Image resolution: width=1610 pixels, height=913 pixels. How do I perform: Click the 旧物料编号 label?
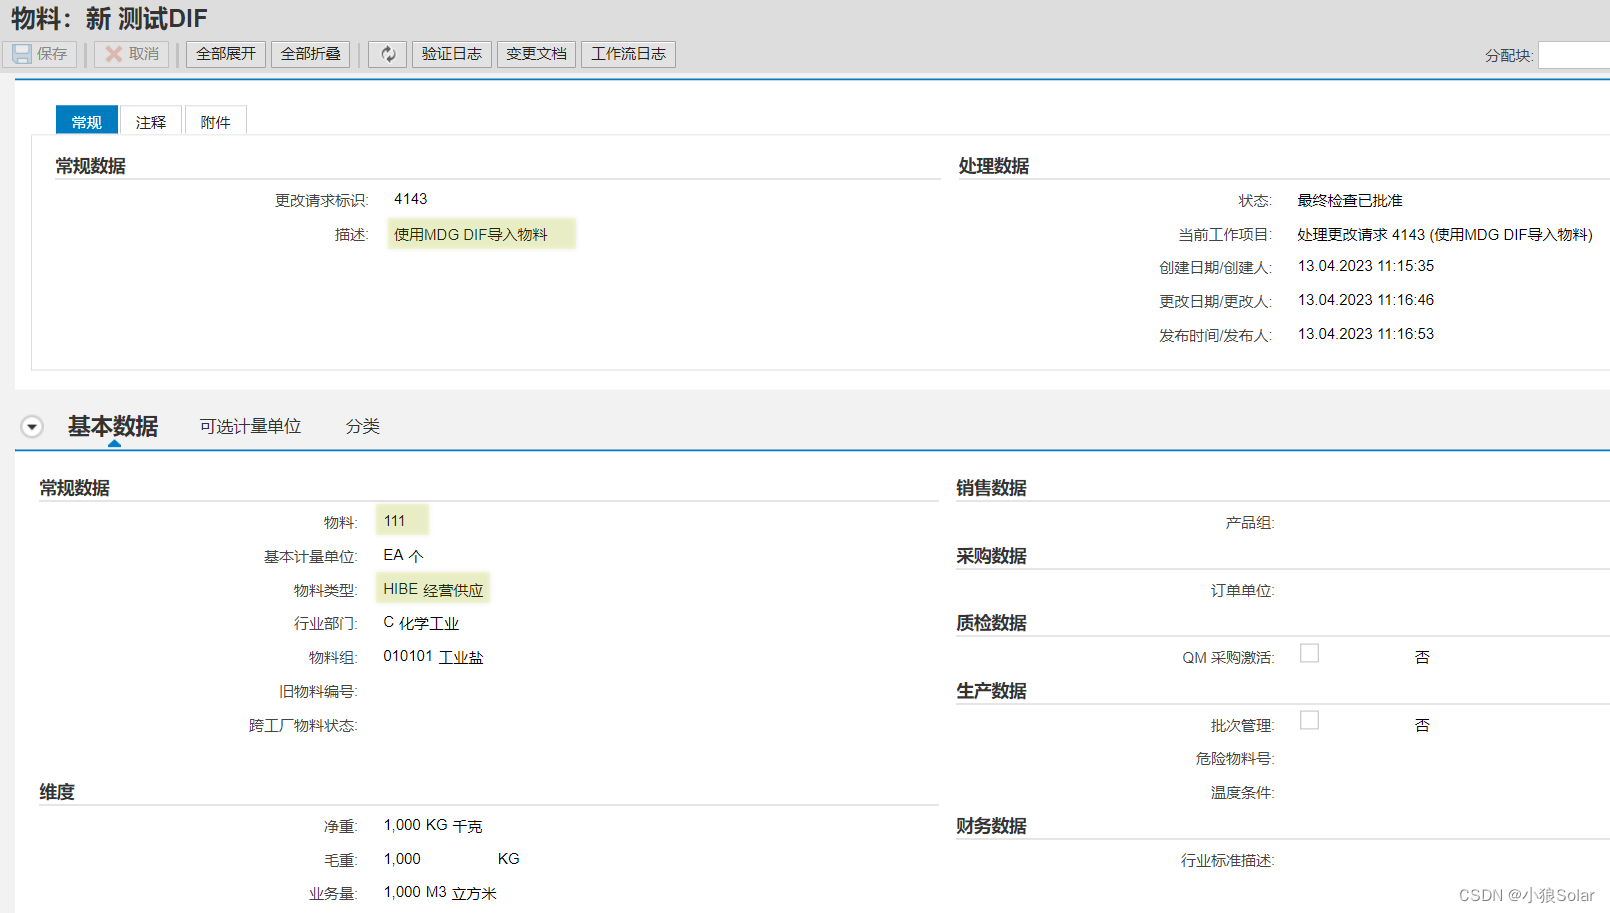[x=318, y=691]
